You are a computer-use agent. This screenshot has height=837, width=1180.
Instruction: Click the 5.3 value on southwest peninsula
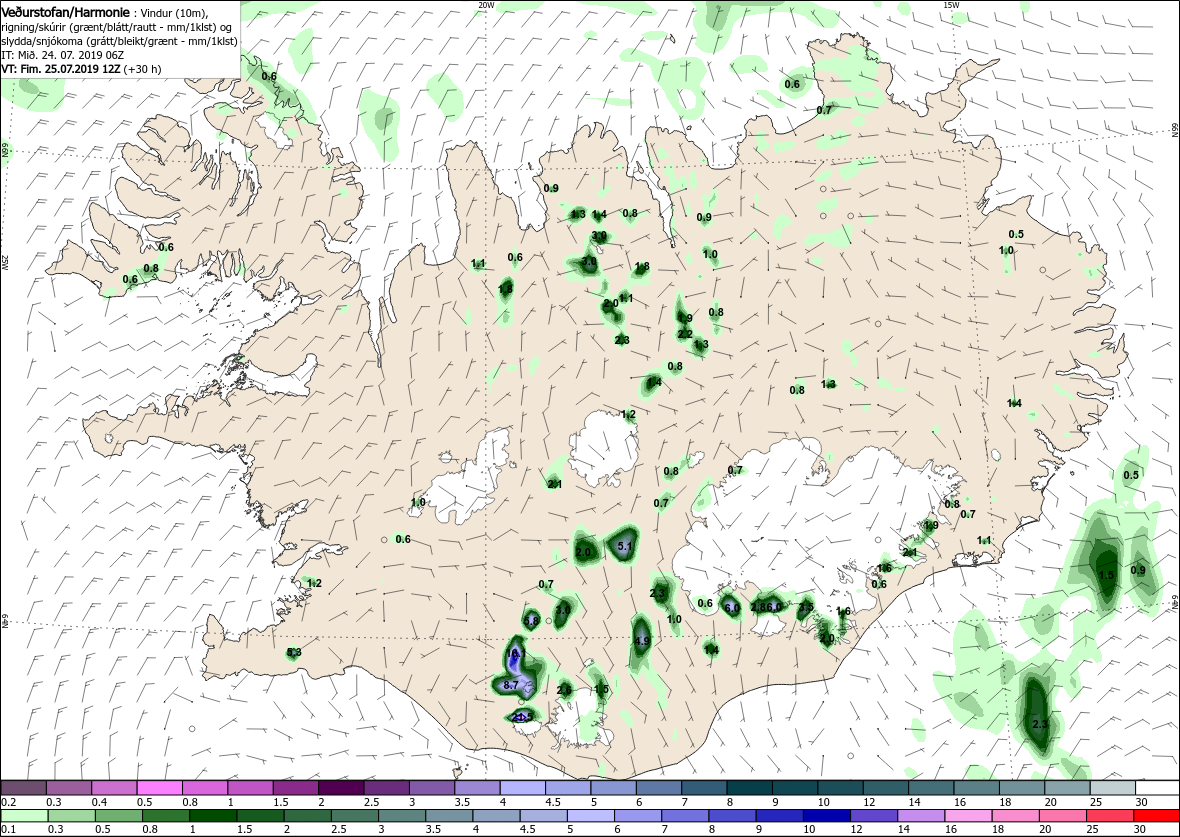pos(294,652)
